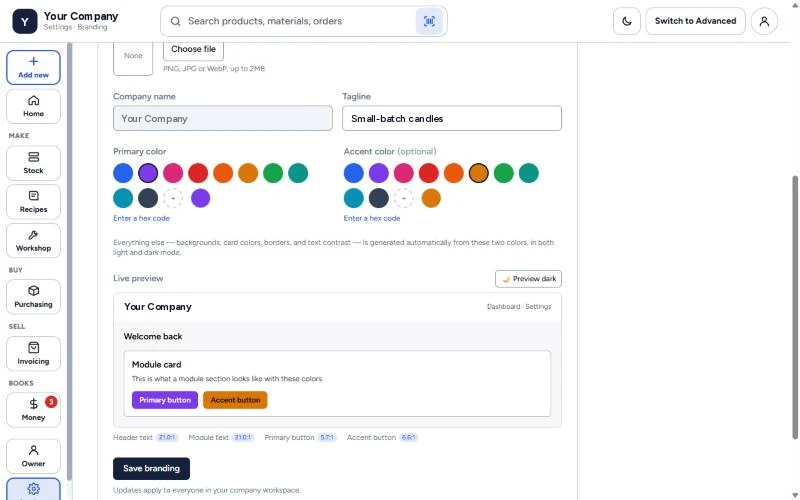Screen dimensions: 800x500
Task: Click the sidebar vertical scrollbar
Action: point(69,260)
